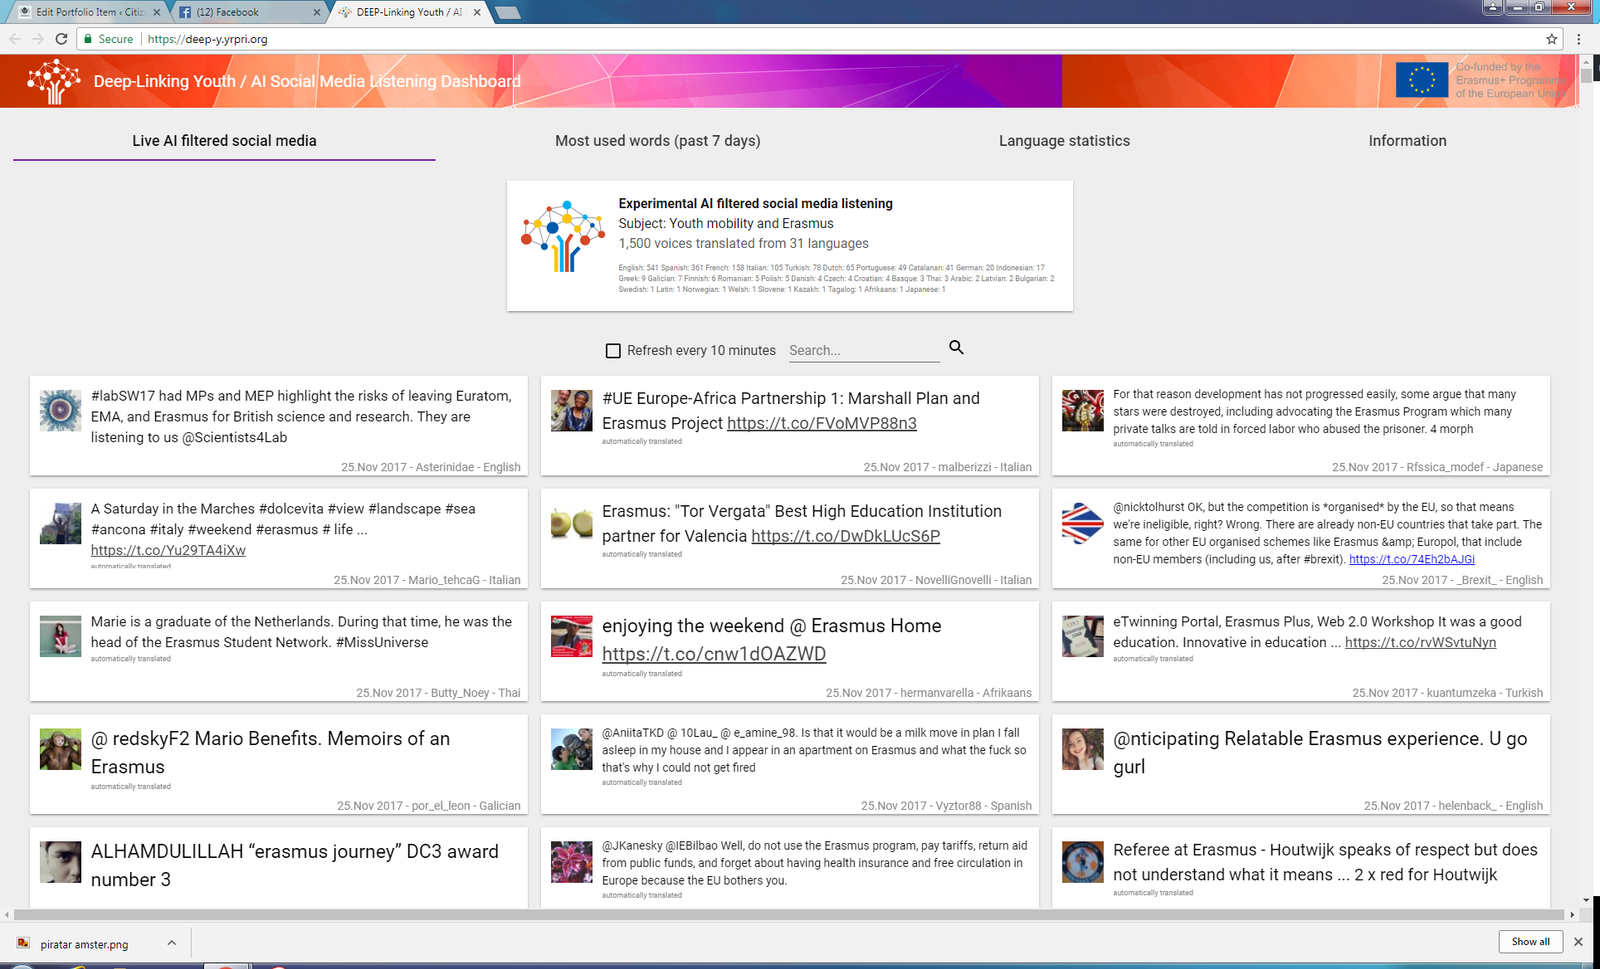The height and width of the screenshot is (969, 1600).
Task: Click footer '25.Nov 2017 - helenbach_ - English'
Action: 1453,806
